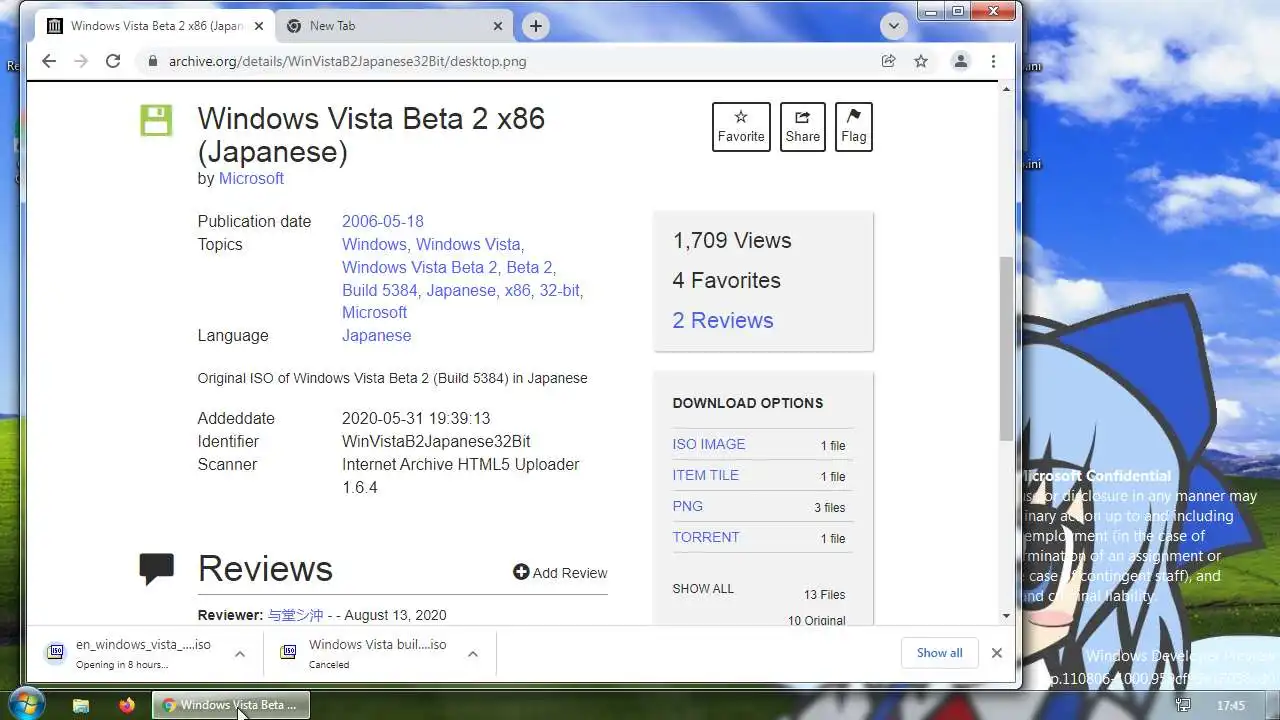Image resolution: width=1280 pixels, height=720 pixels.
Task: Go back using the browser back arrow
Action: click(x=48, y=61)
